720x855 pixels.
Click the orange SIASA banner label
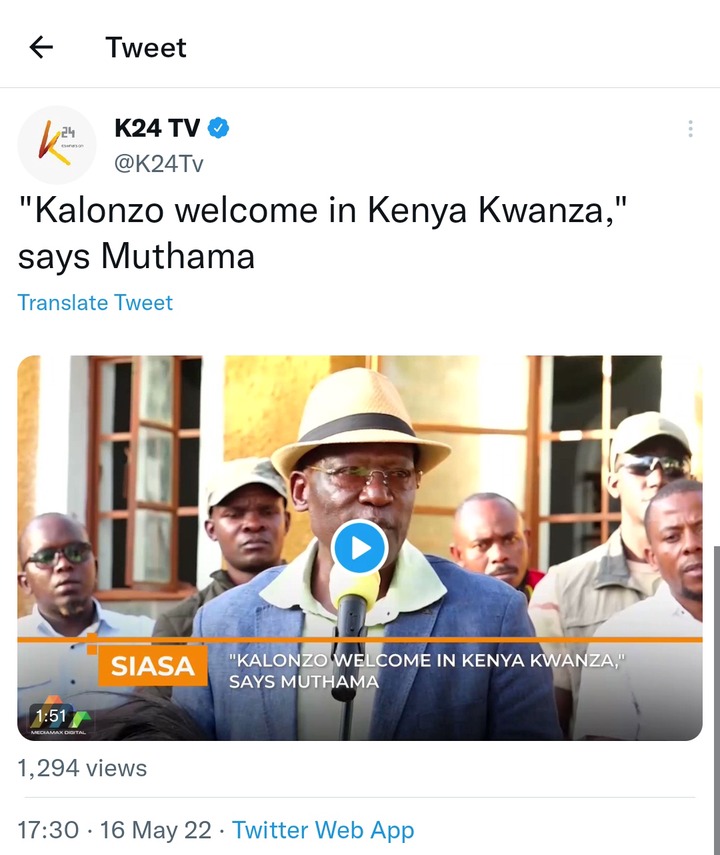click(152, 666)
